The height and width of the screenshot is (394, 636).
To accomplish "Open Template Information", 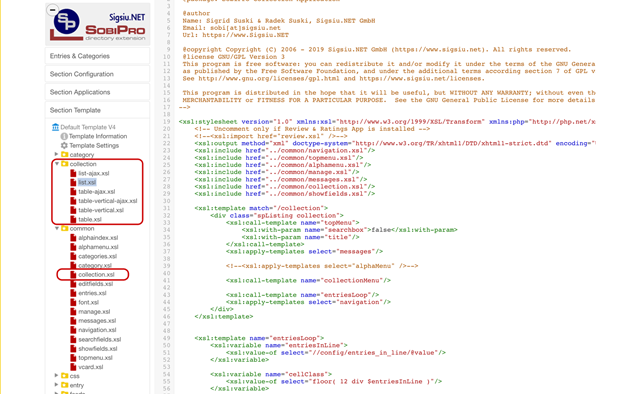I will pyautogui.click(x=98, y=136).
